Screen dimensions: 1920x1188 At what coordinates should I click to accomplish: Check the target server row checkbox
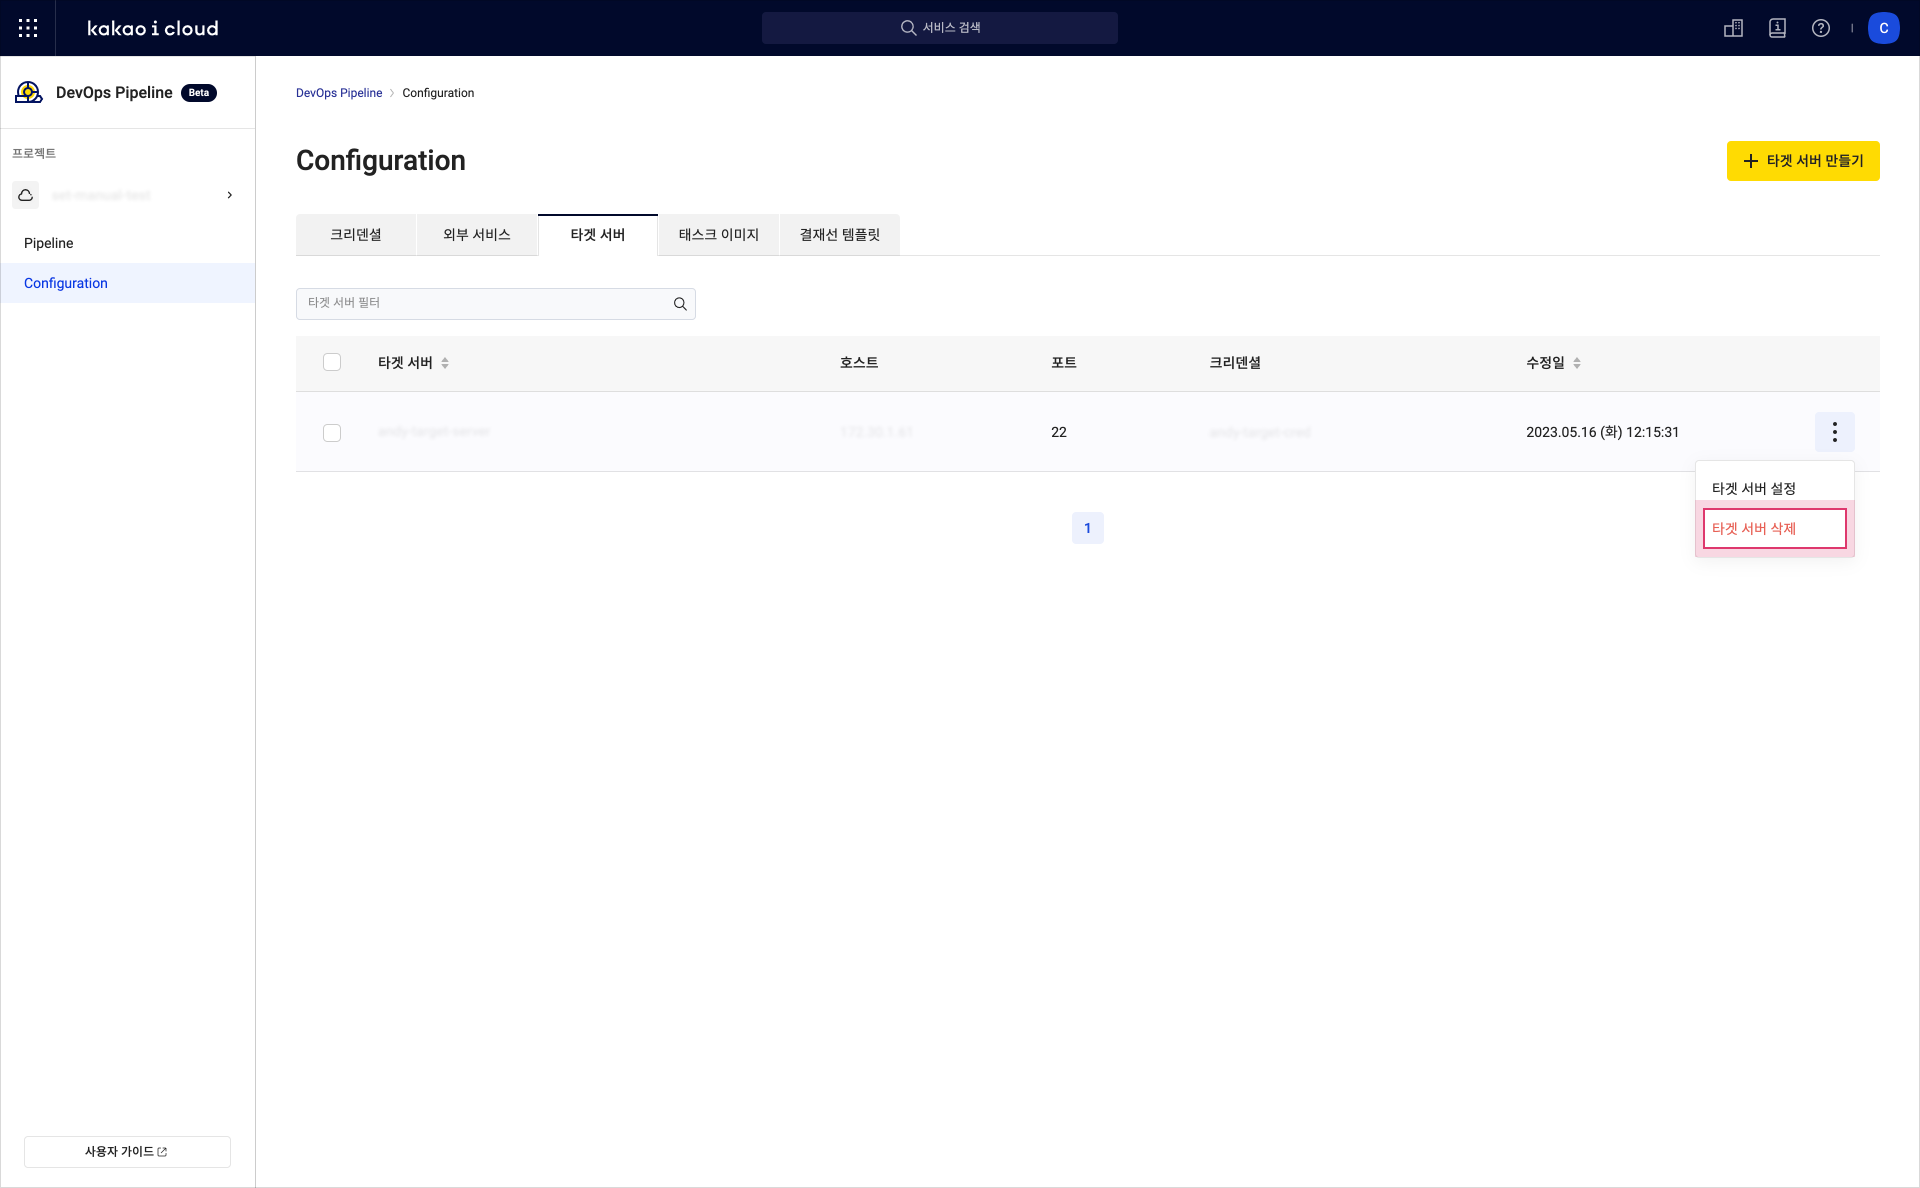click(332, 433)
